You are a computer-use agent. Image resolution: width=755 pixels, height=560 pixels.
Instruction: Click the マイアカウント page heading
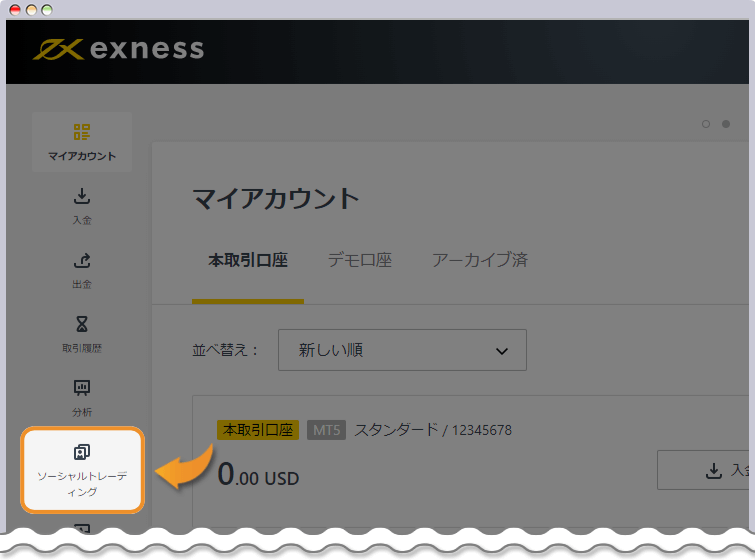click(276, 198)
